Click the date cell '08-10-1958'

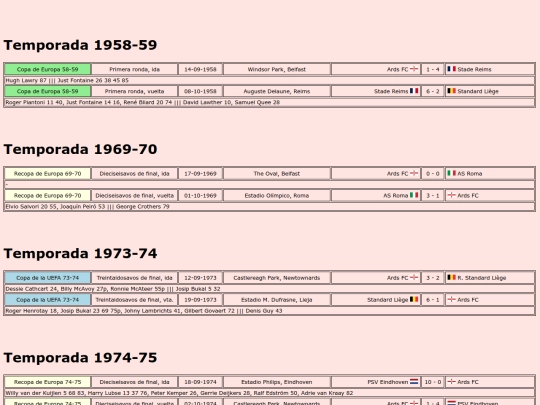[x=200, y=91]
